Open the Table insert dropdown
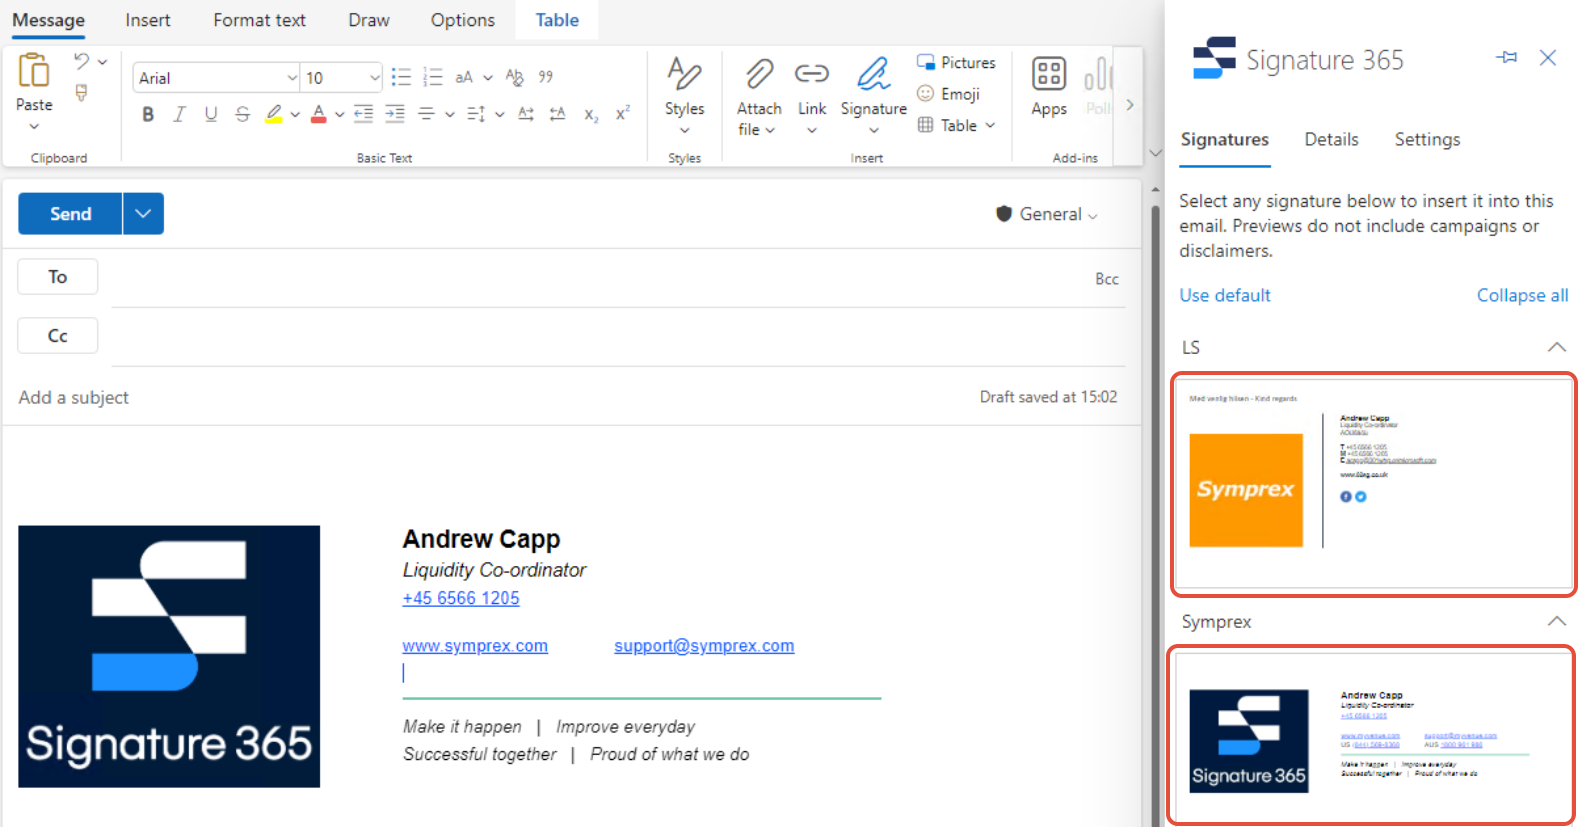The width and height of the screenshot is (1578, 827). (x=956, y=125)
